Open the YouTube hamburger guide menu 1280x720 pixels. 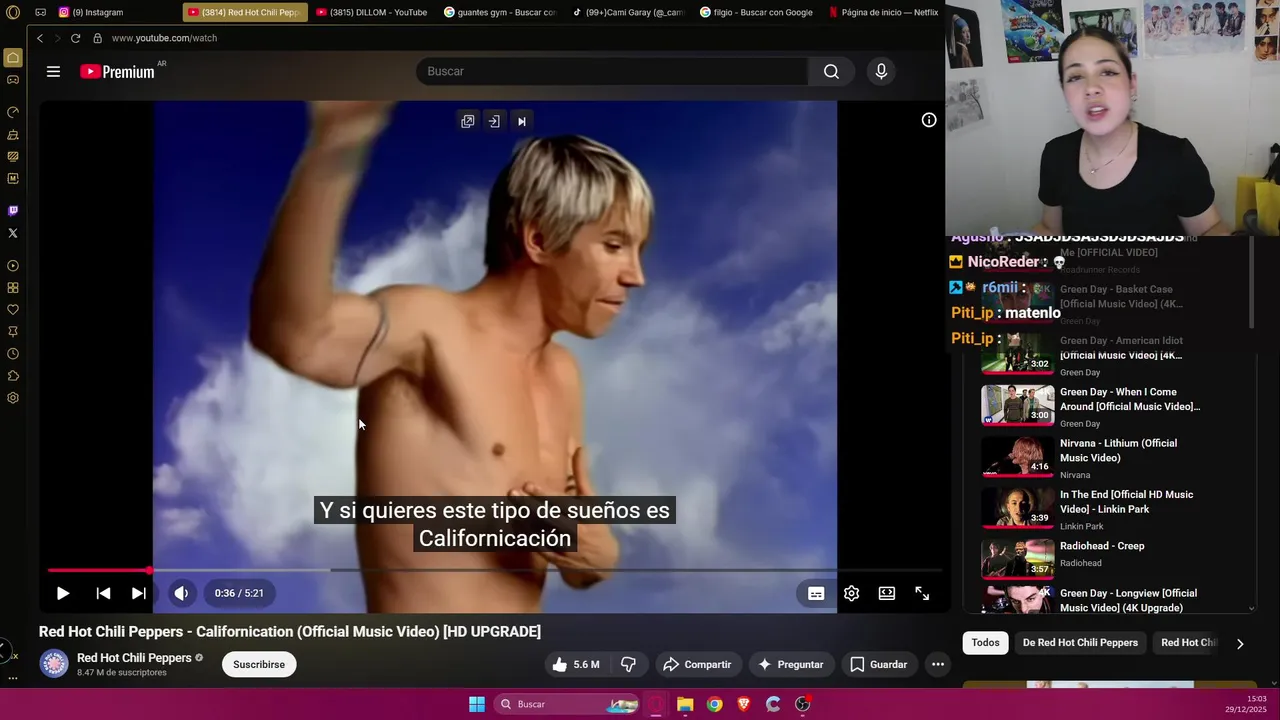click(53, 71)
